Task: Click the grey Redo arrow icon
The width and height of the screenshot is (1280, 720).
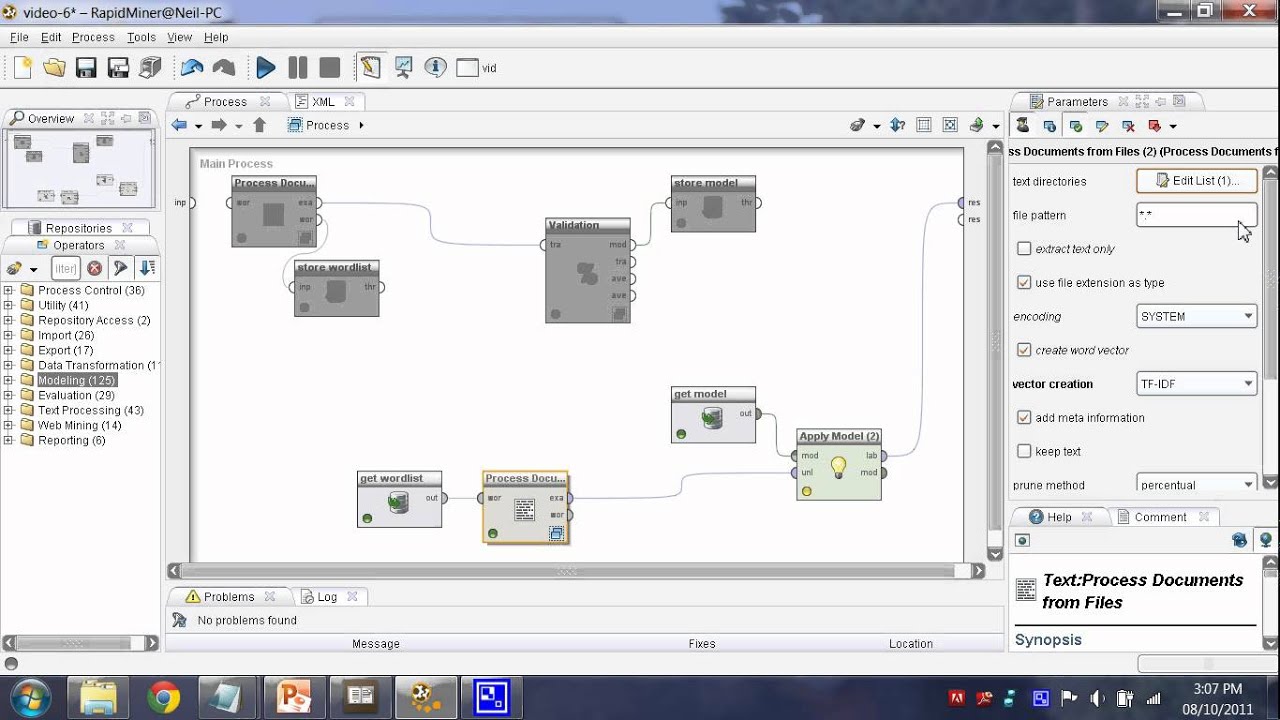Action: click(x=224, y=68)
